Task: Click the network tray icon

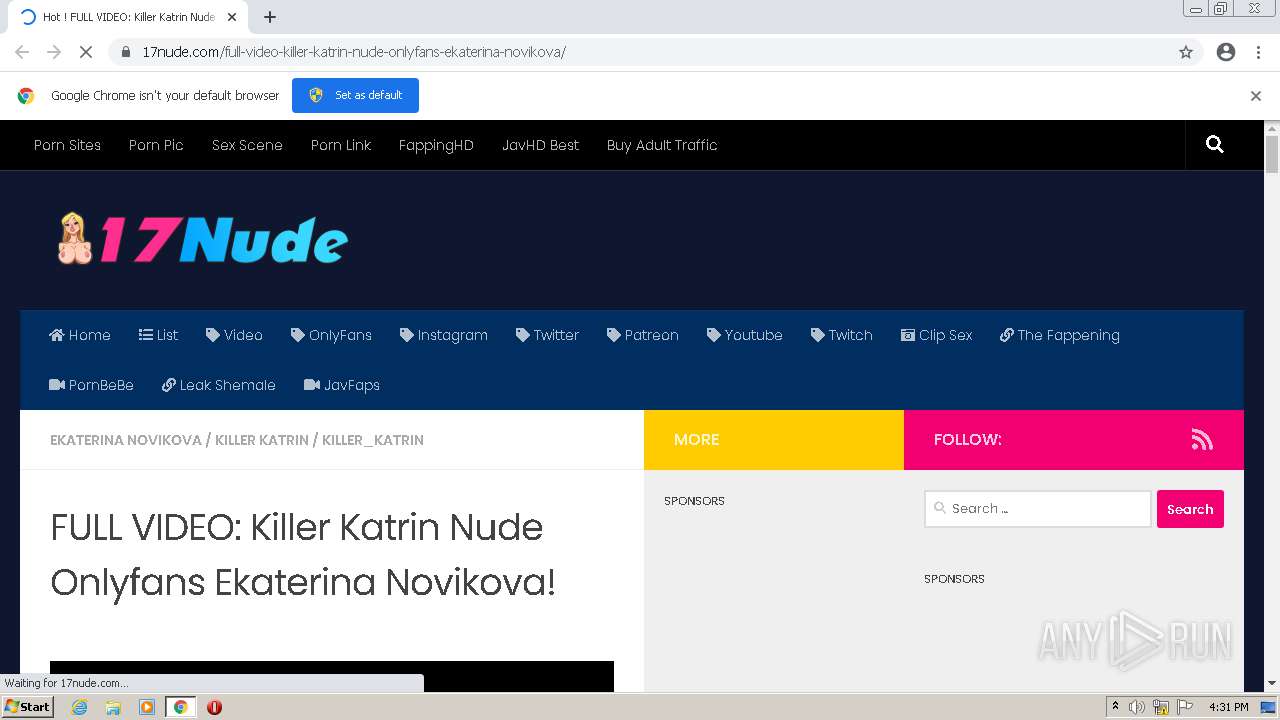Action: (x=1161, y=707)
